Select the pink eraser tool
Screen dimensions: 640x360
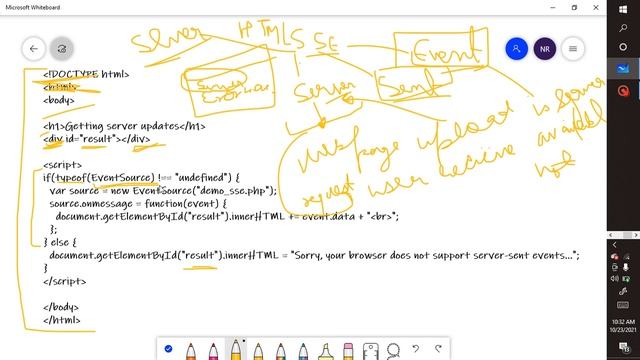point(348,351)
